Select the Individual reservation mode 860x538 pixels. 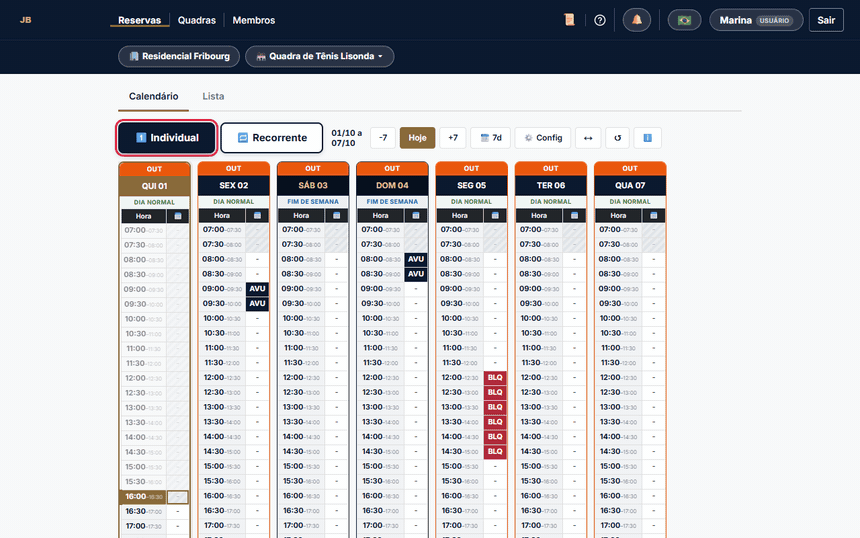pos(166,138)
